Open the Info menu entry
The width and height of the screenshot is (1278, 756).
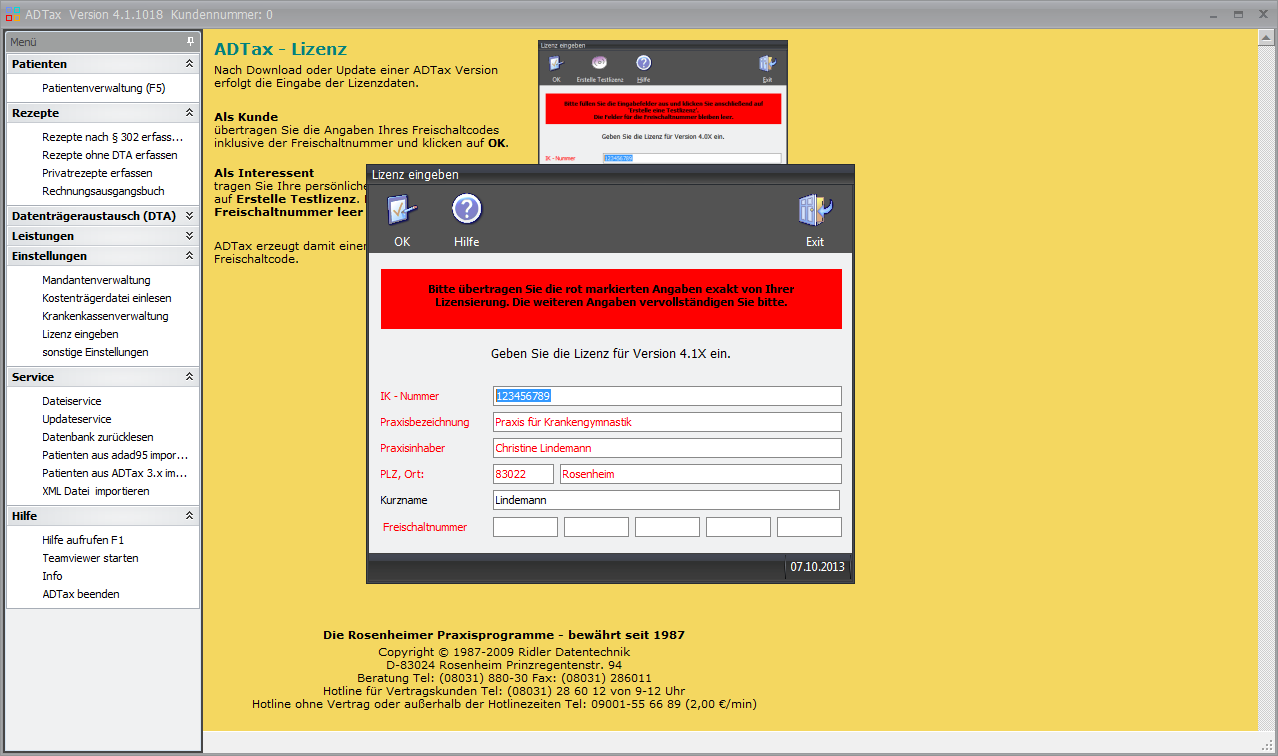pyautogui.click(x=52, y=576)
